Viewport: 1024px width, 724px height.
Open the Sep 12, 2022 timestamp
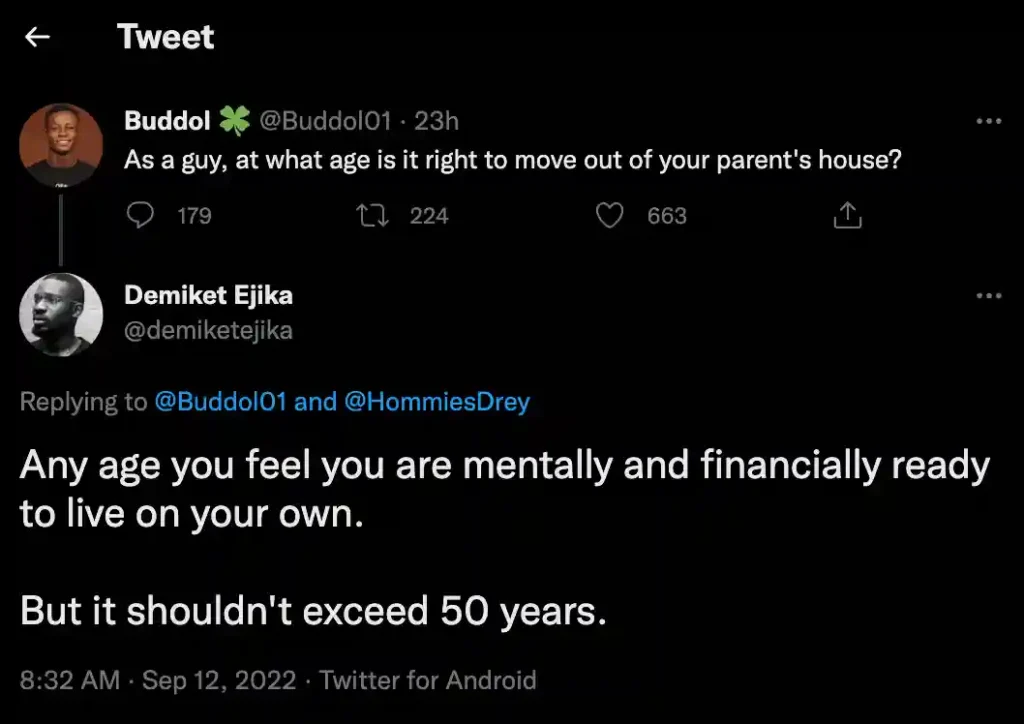point(219,681)
